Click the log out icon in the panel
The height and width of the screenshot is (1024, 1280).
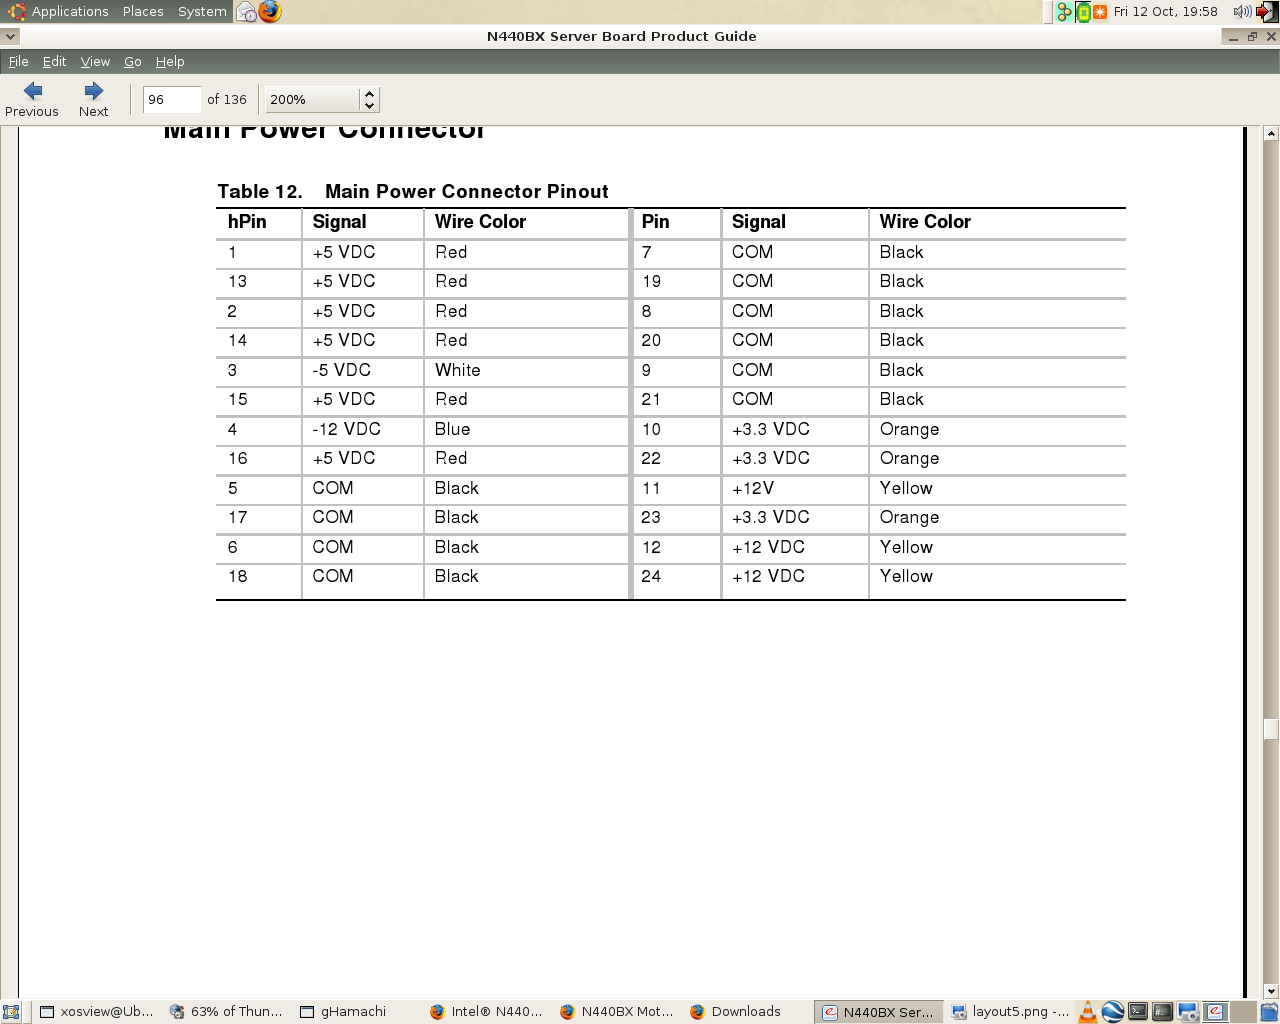1266,12
